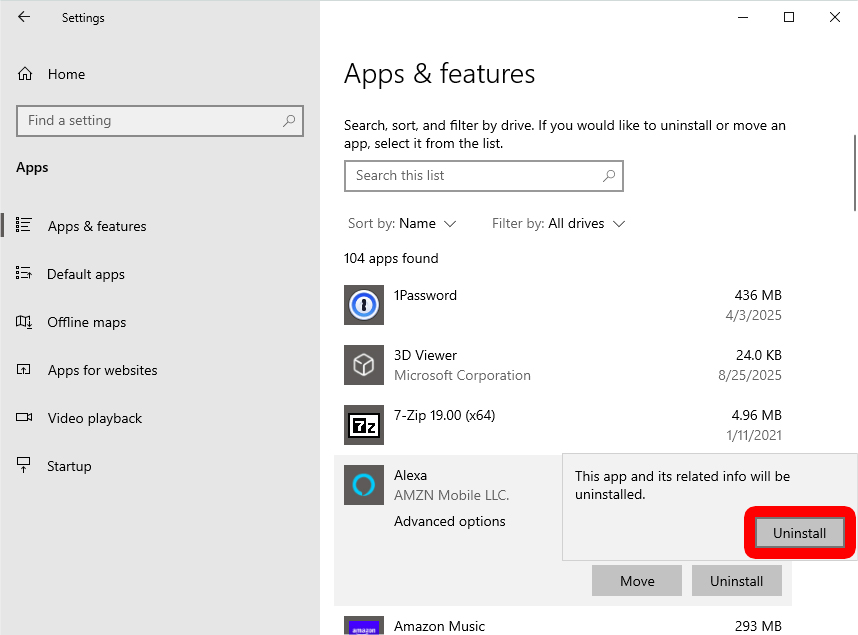Open the Sort by Name dropdown
The width and height of the screenshot is (858, 635).
point(403,223)
